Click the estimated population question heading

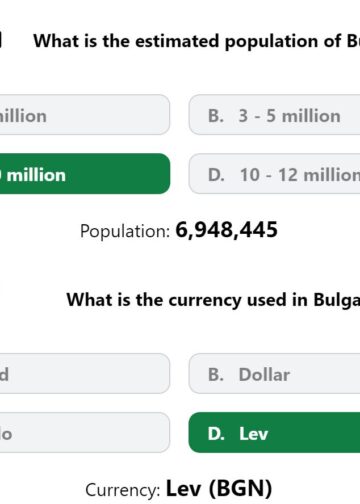197,42
